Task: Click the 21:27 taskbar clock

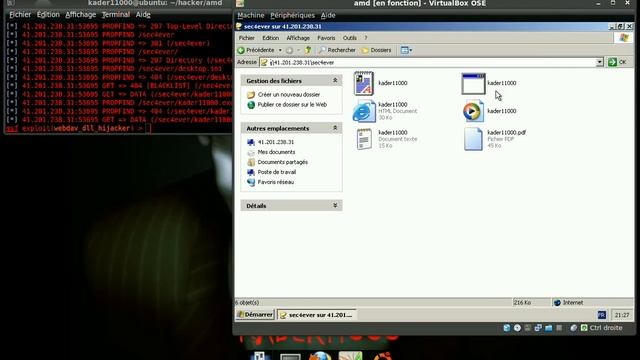Action: [622, 315]
